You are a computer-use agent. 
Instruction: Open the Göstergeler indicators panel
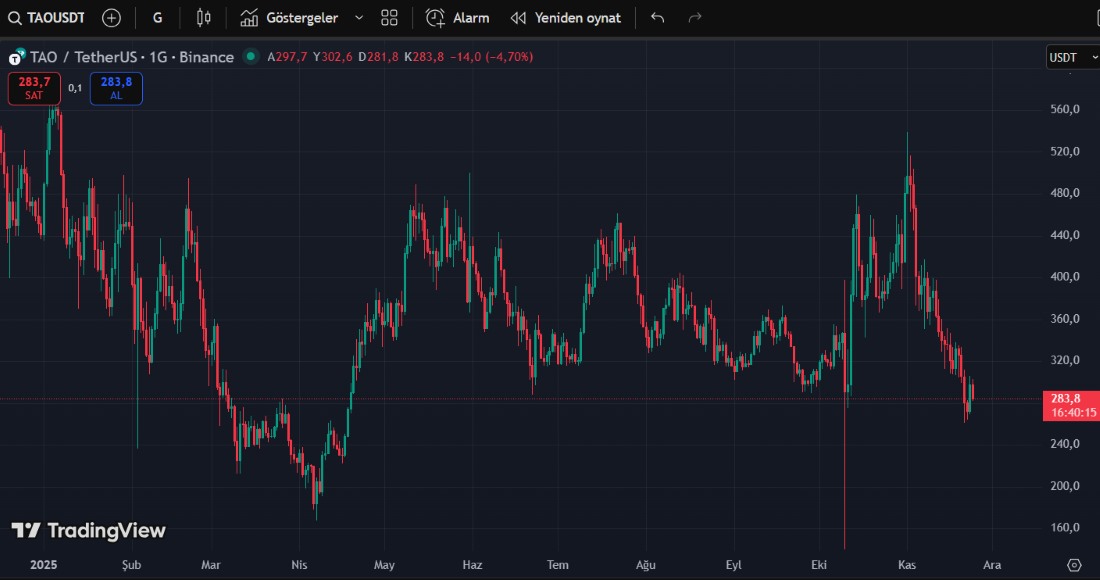290,18
